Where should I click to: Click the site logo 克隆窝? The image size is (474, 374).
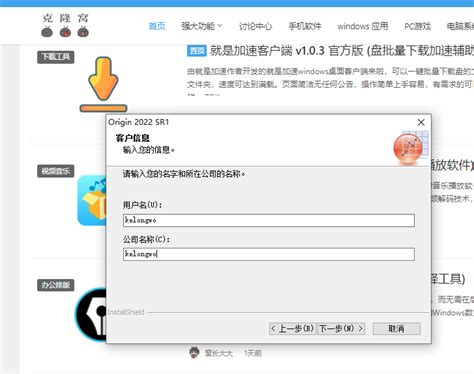tap(65, 25)
